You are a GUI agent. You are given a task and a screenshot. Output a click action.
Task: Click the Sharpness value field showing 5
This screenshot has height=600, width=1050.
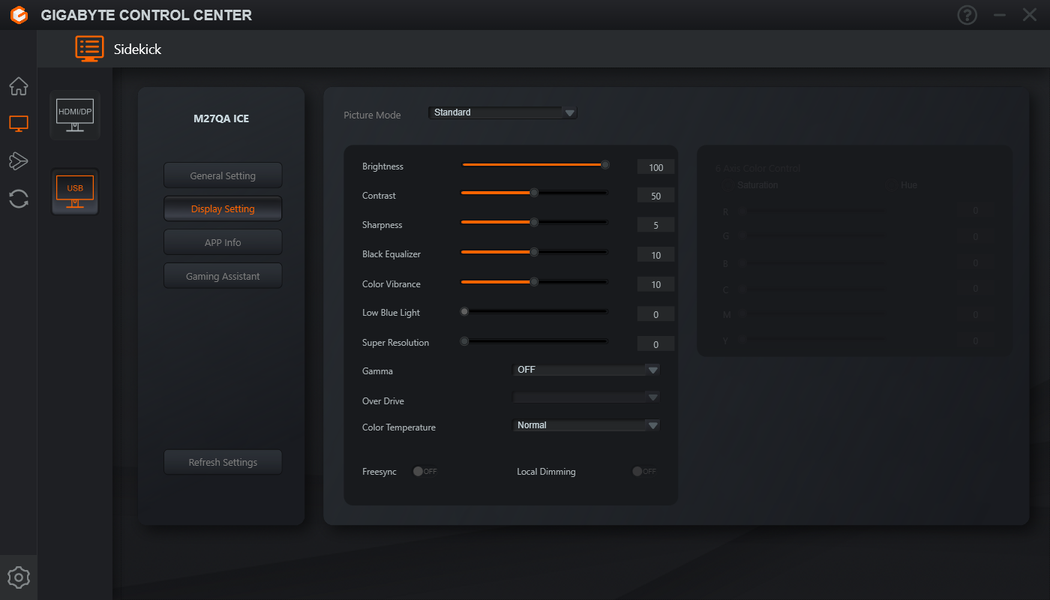tap(656, 226)
